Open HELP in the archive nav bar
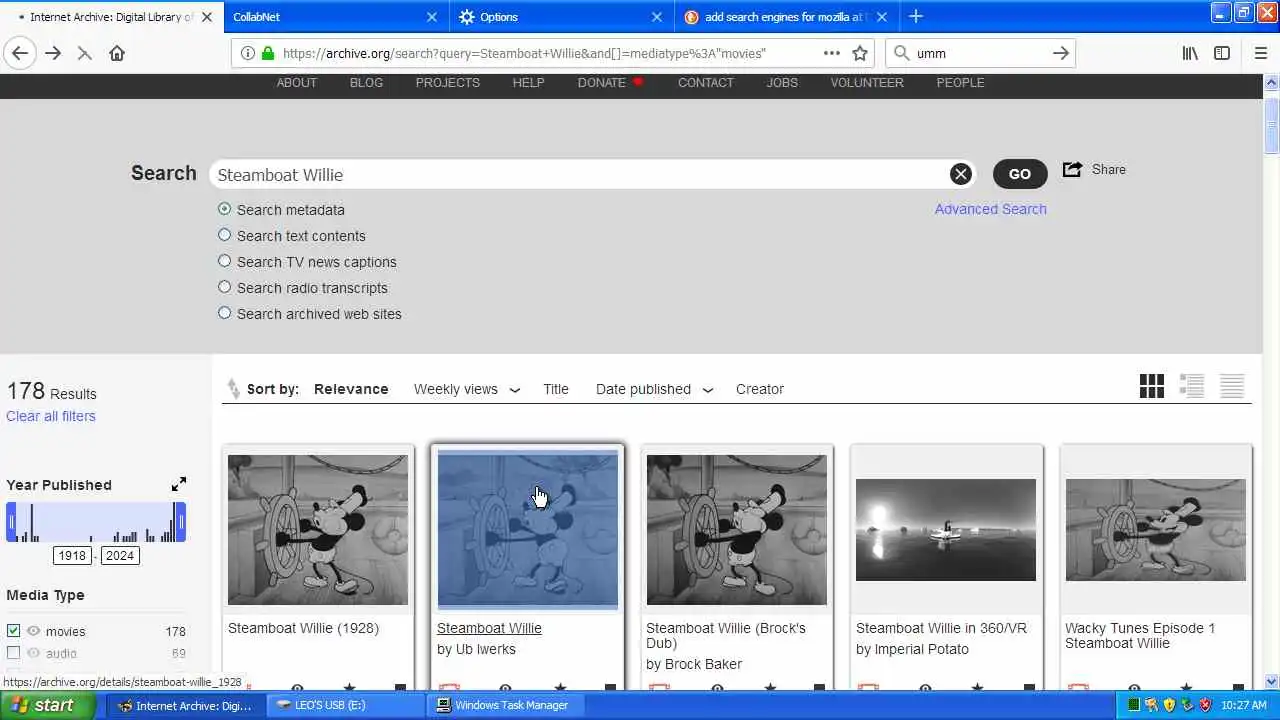The width and height of the screenshot is (1280, 720). coord(528,83)
